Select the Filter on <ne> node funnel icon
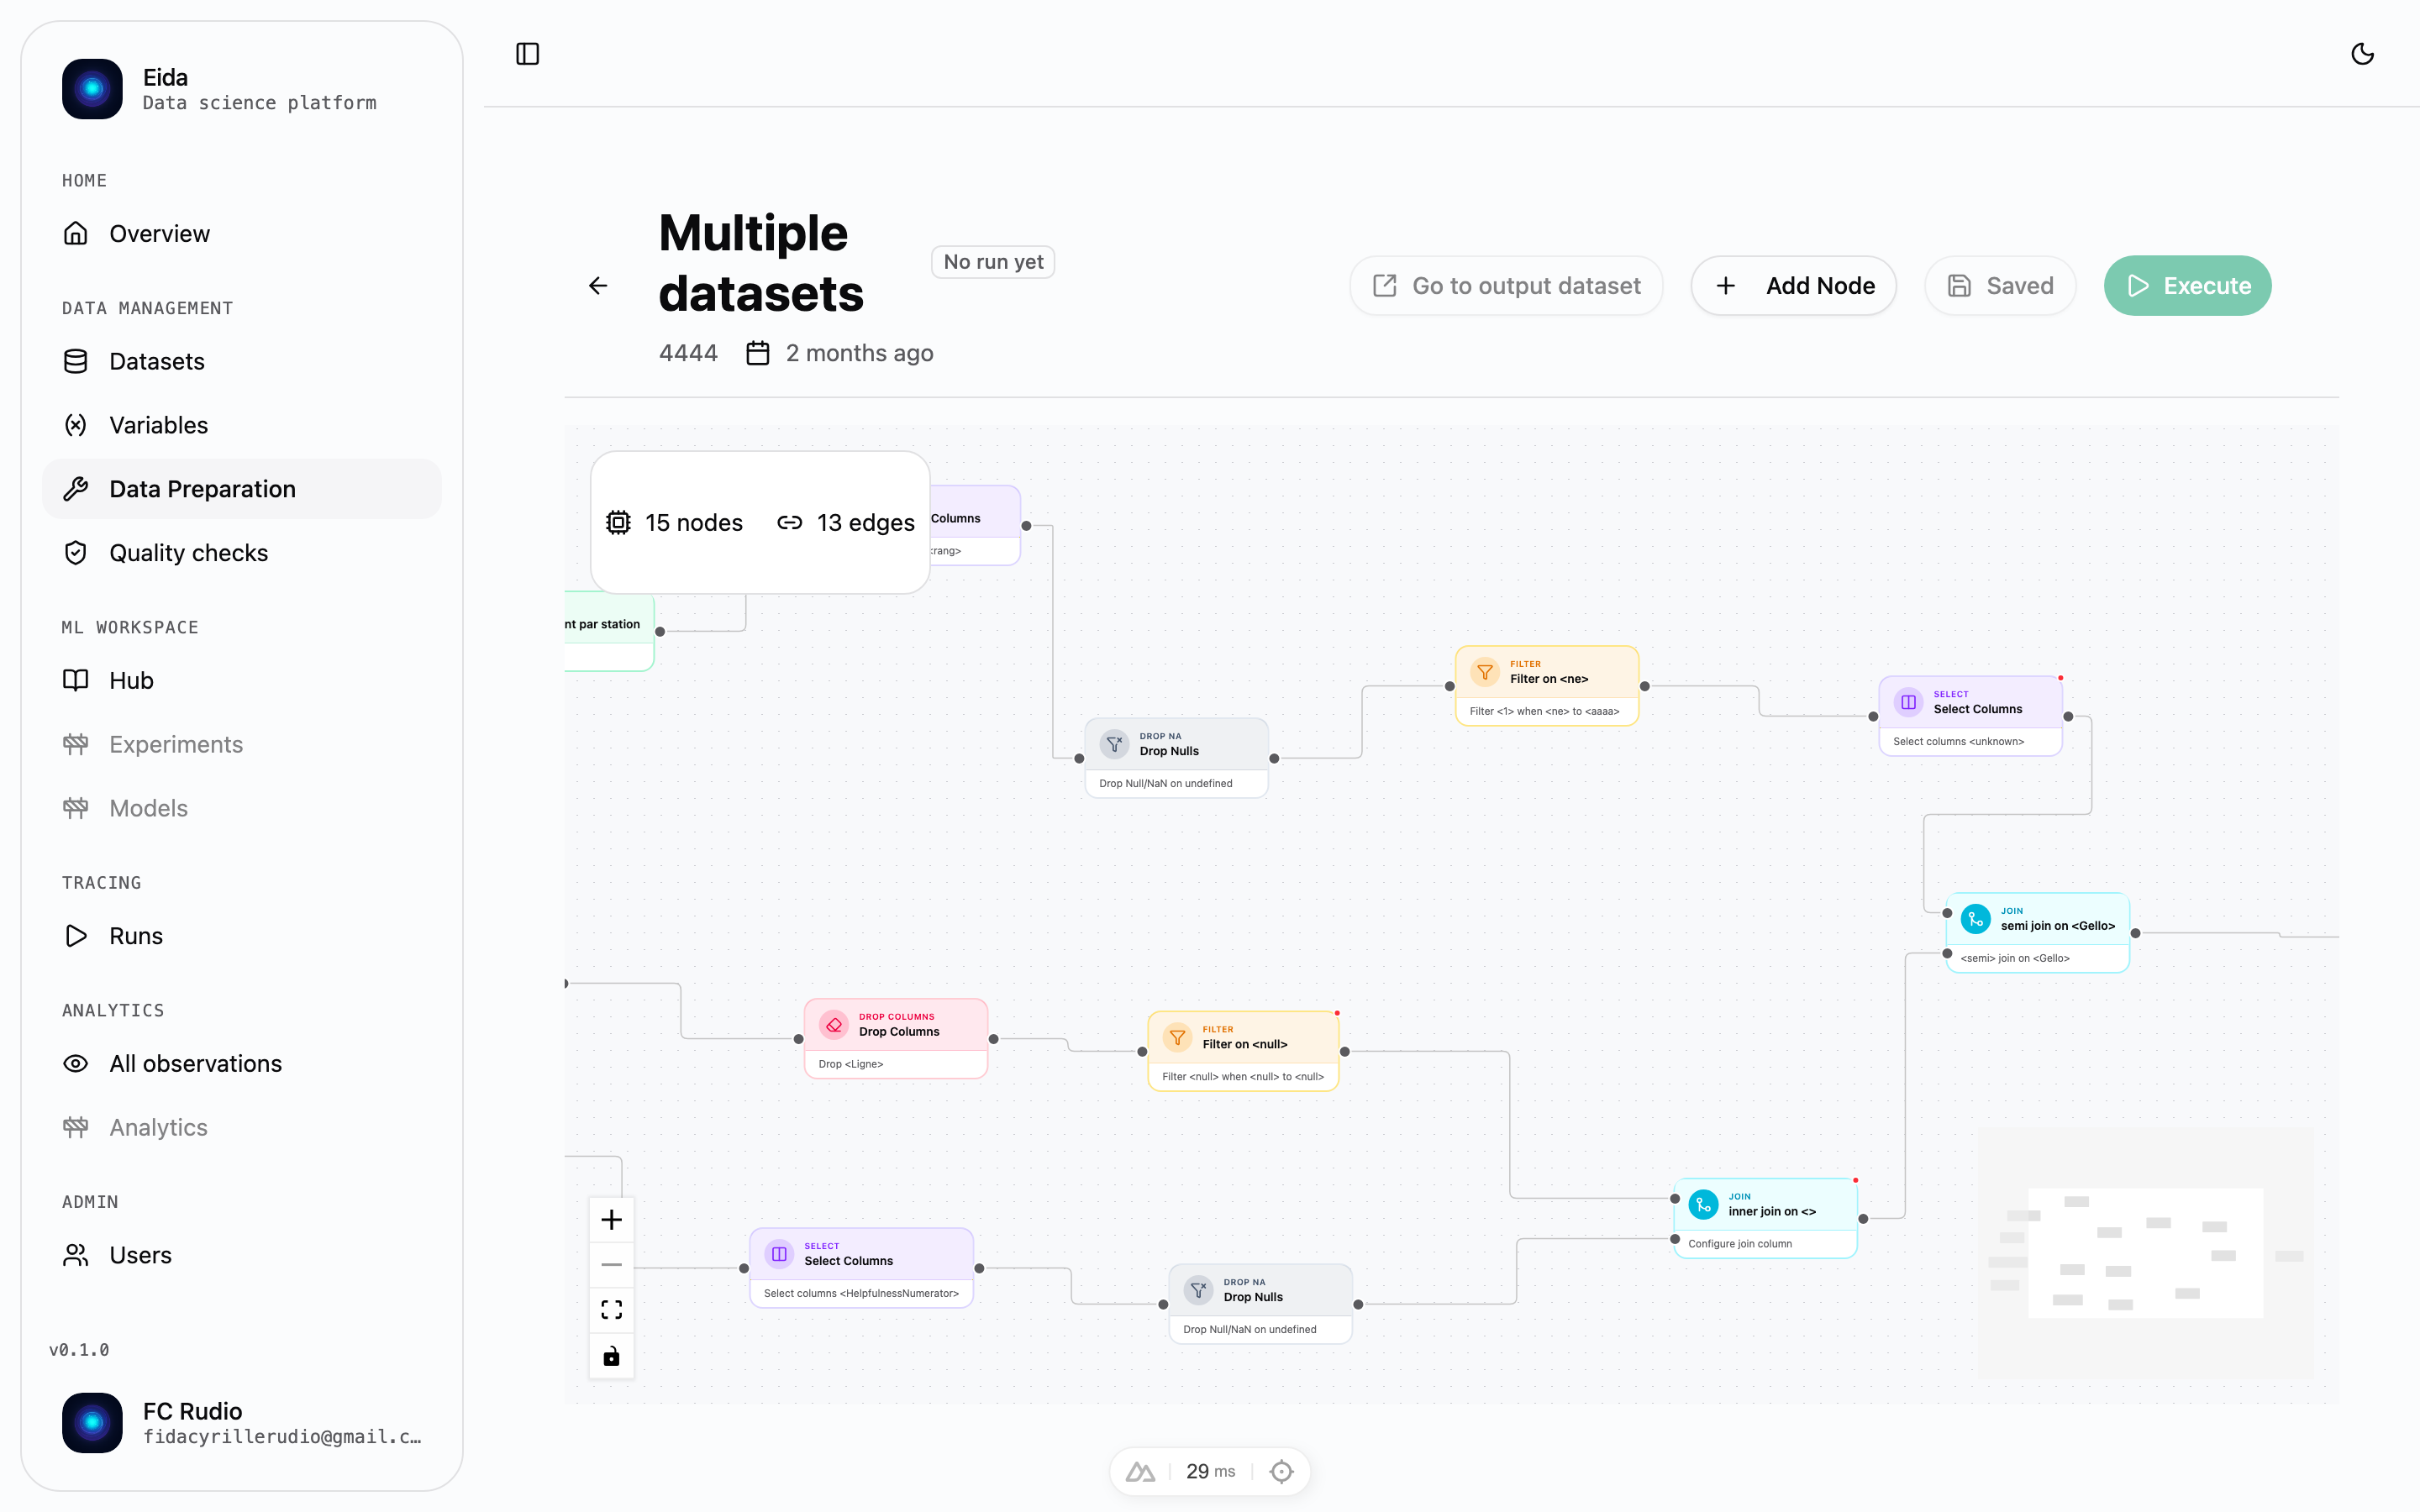Screen dimensions: 2420x1512 click(x=1485, y=672)
